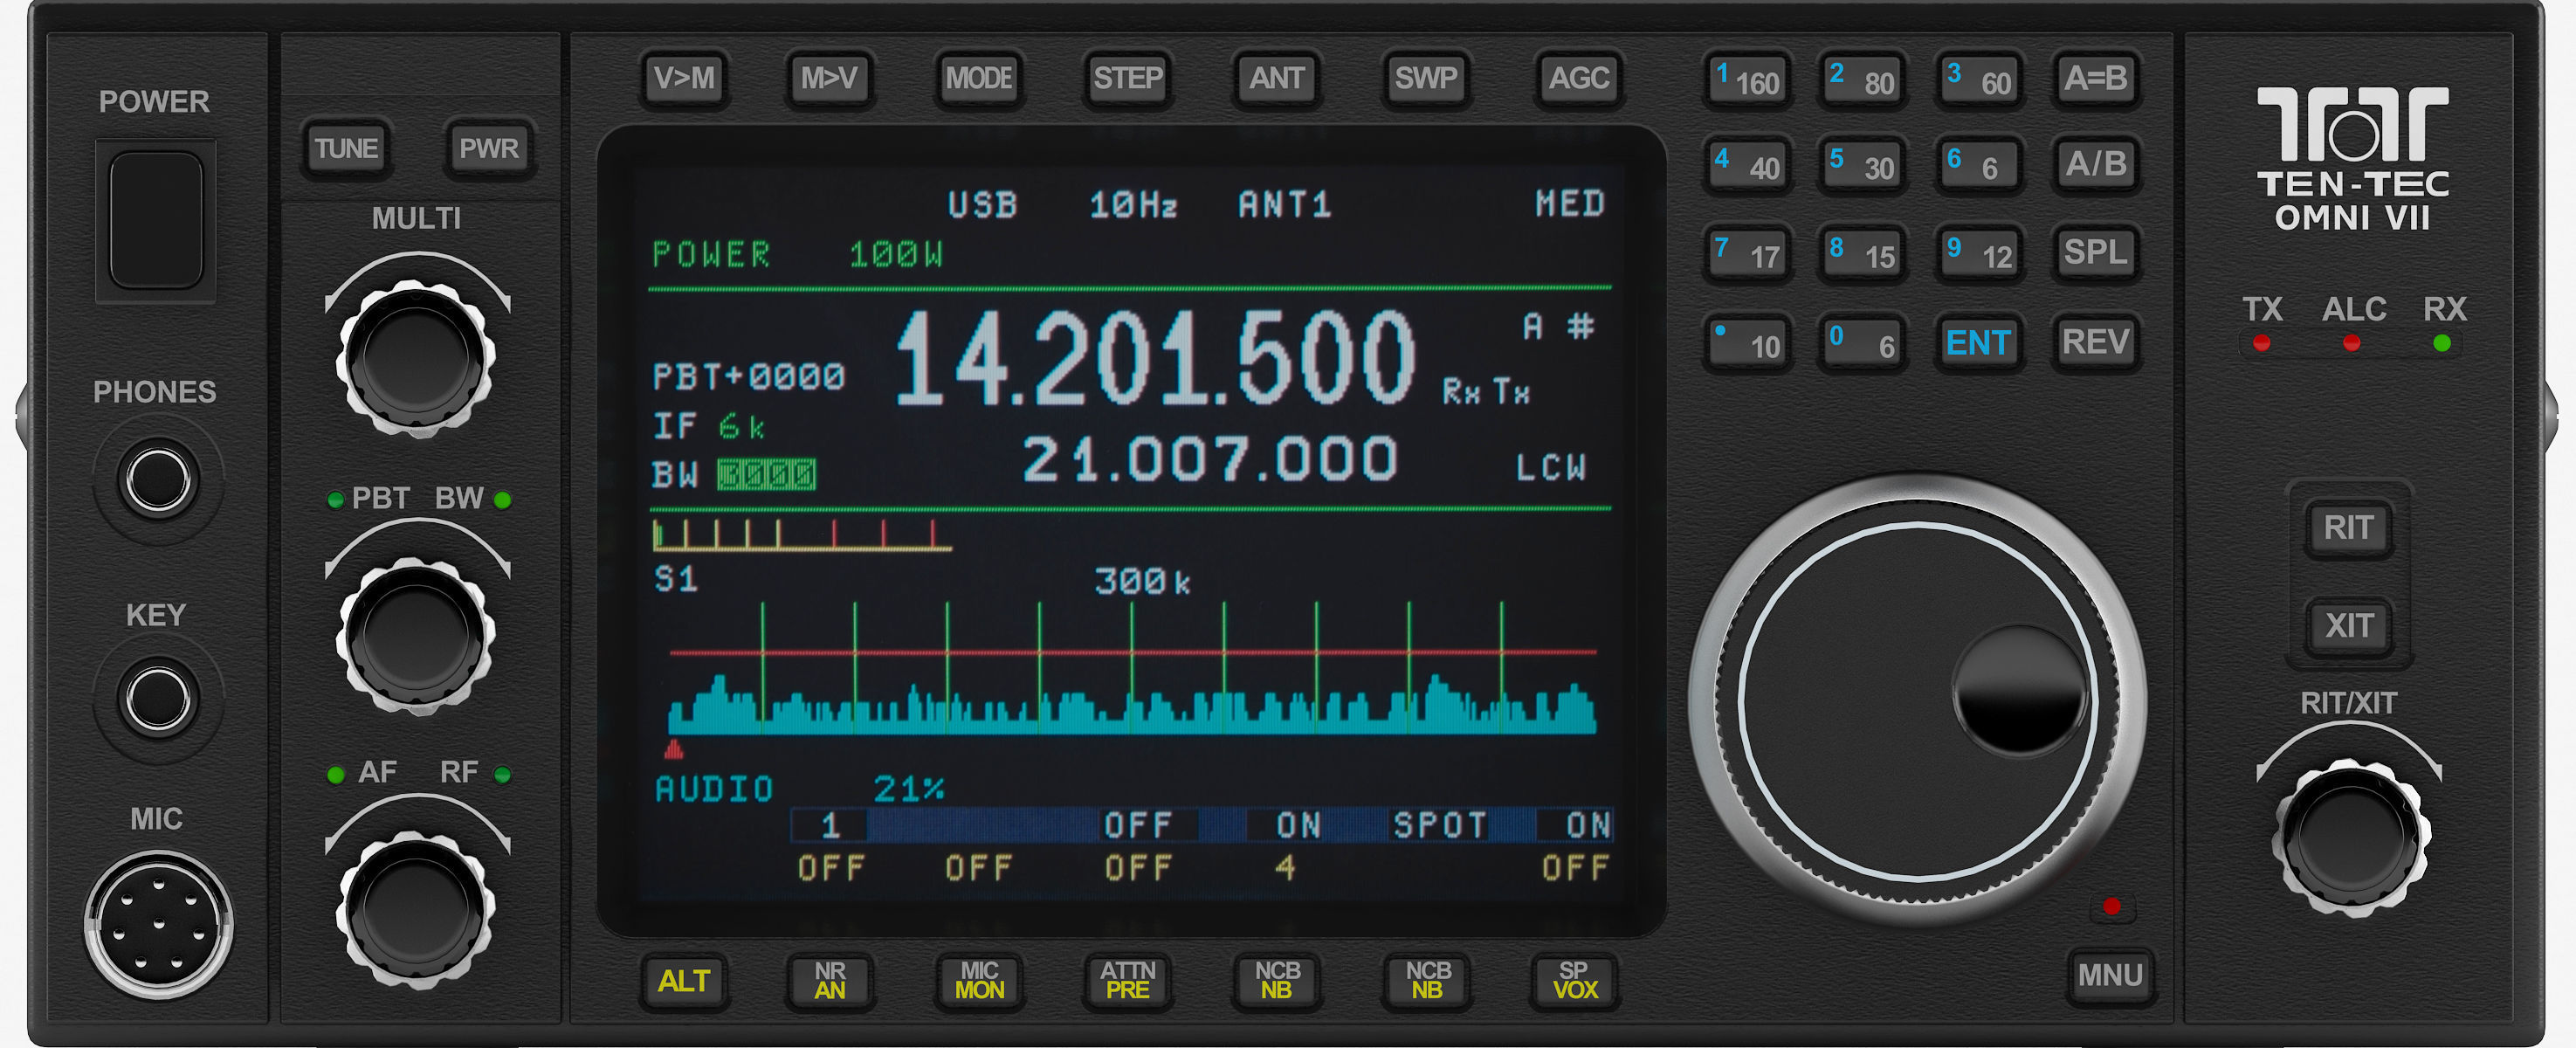Screen dimensions: 2576x1048
Task: Select the 30 meter band key
Action: tap(1862, 166)
